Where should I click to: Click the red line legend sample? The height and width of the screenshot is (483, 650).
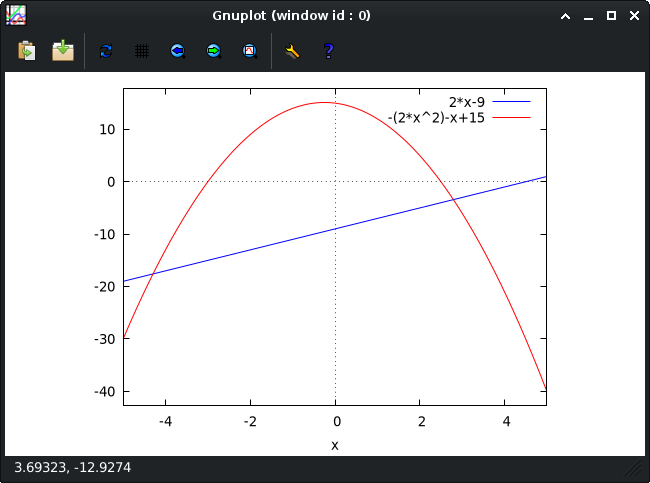coord(512,118)
